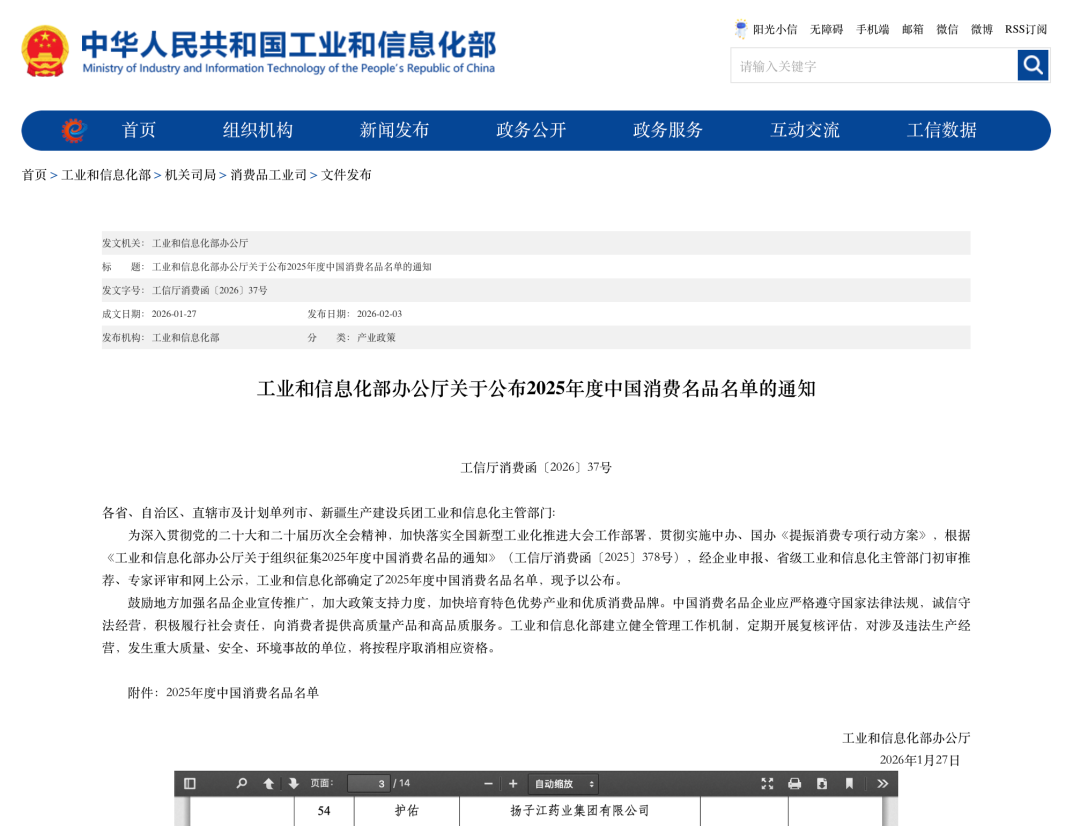Go to previous PDF page arrow
The image size is (1080, 826).
[269, 784]
